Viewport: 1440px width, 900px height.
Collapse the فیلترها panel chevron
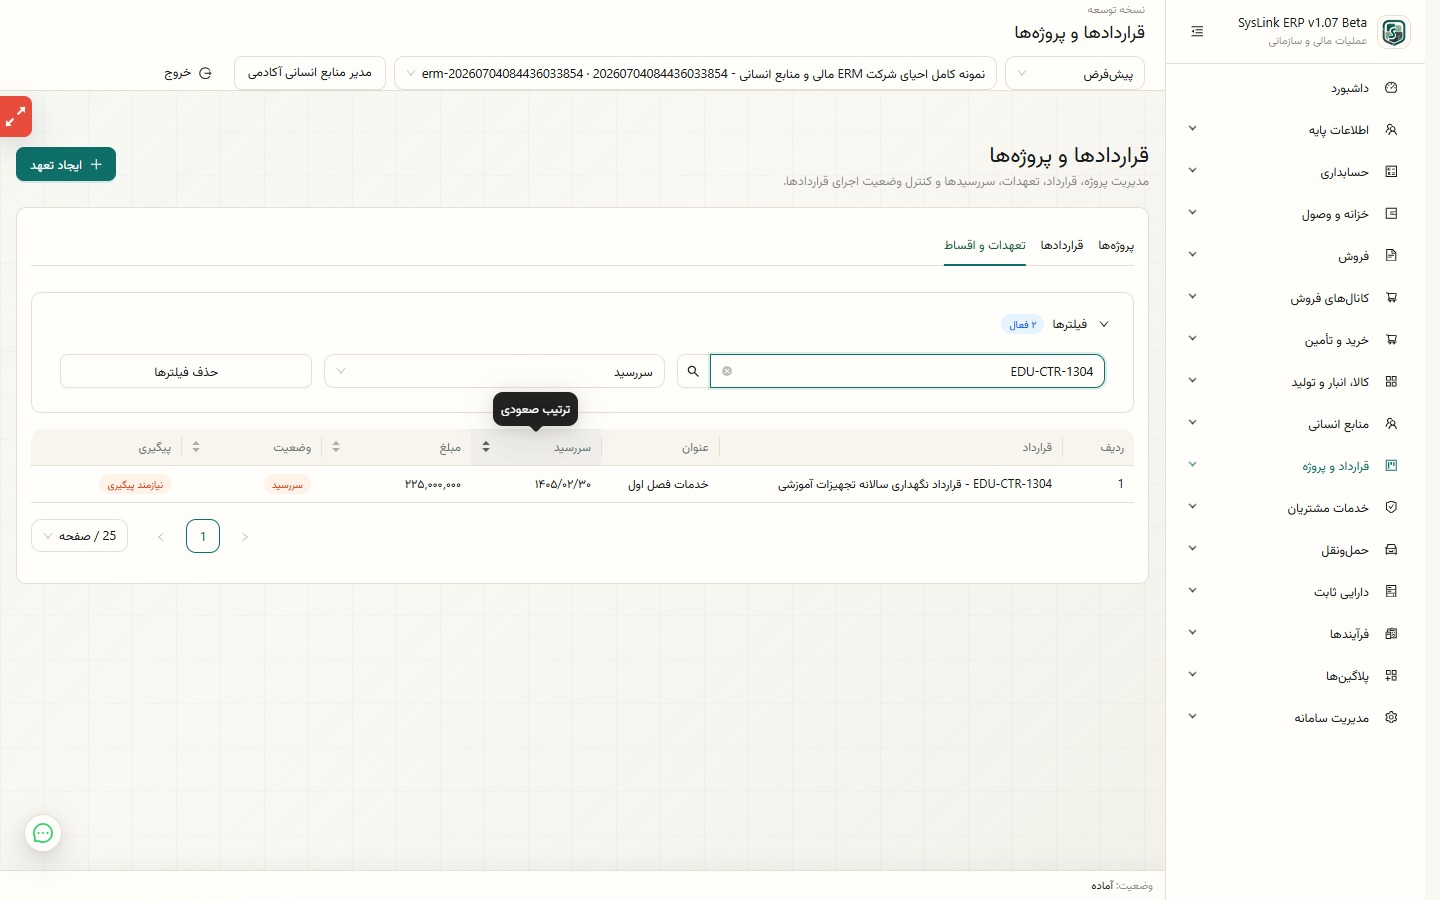pyautogui.click(x=1104, y=324)
